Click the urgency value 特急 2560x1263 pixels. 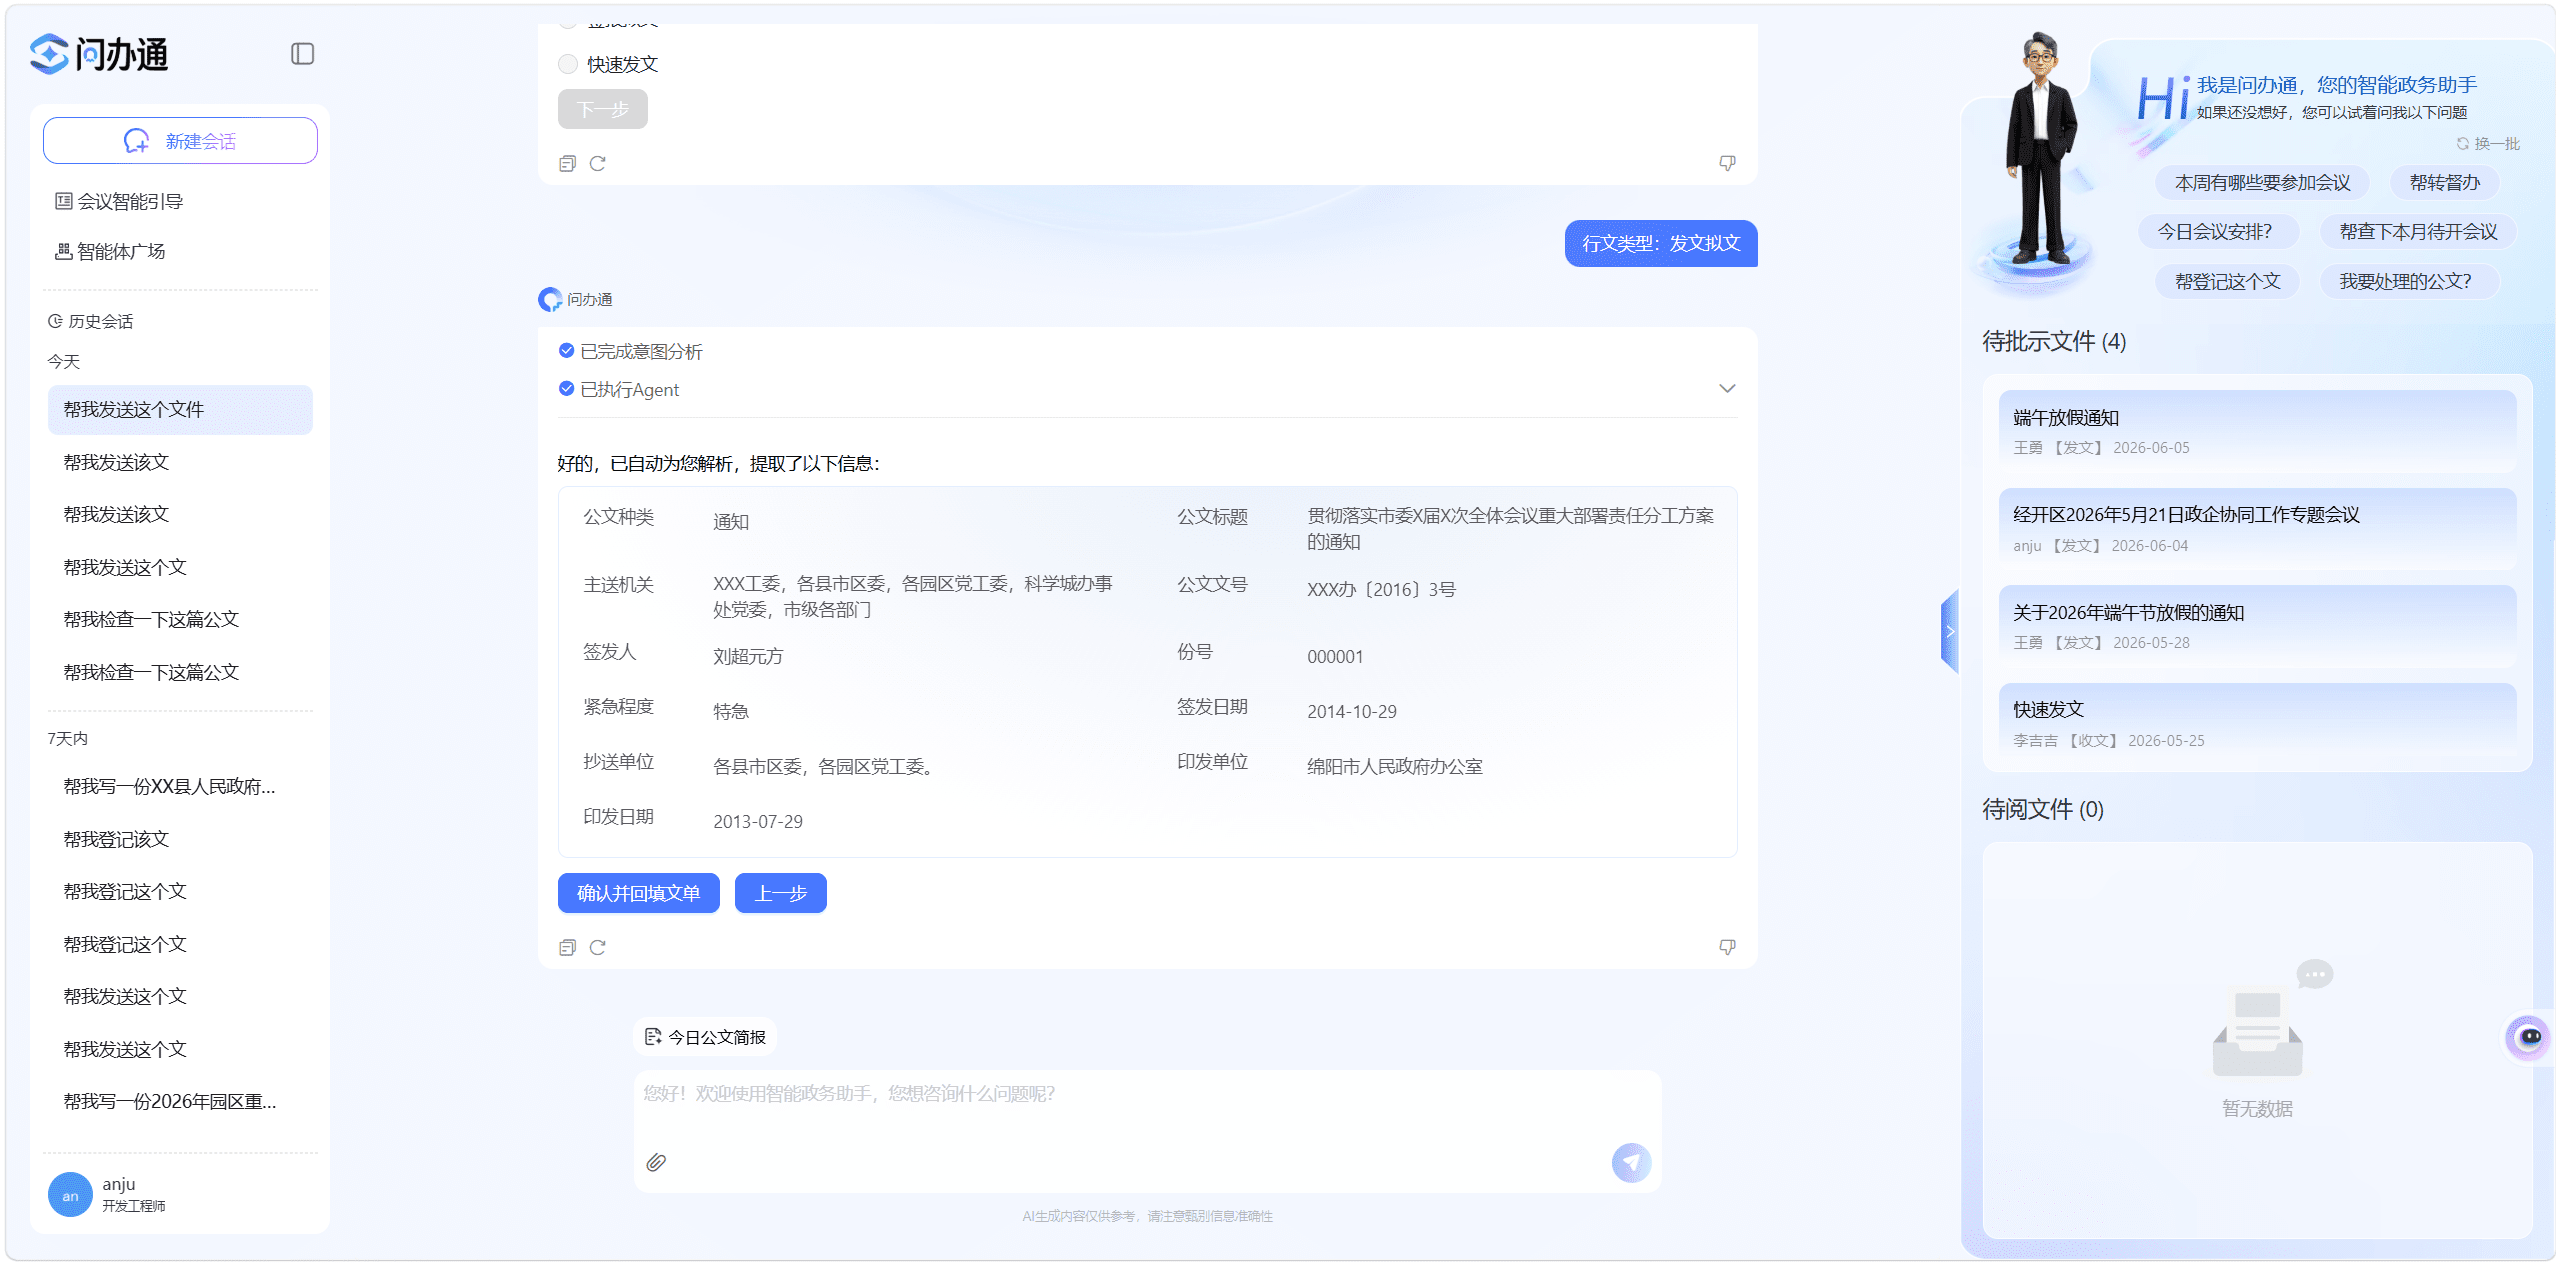(731, 712)
